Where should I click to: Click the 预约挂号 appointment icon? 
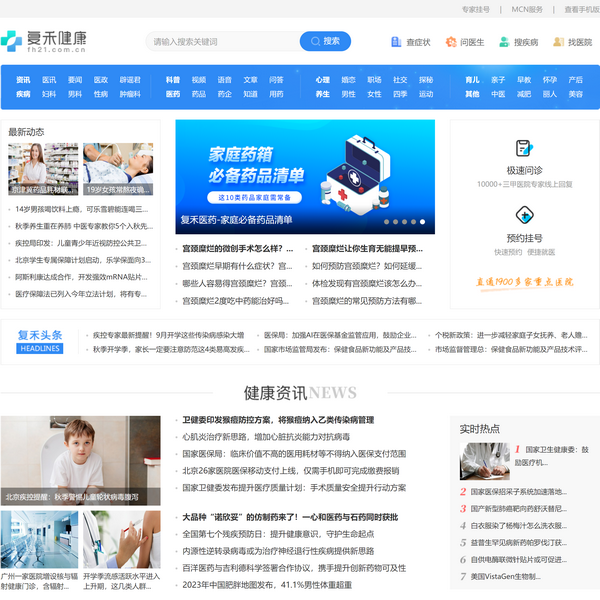(524, 215)
